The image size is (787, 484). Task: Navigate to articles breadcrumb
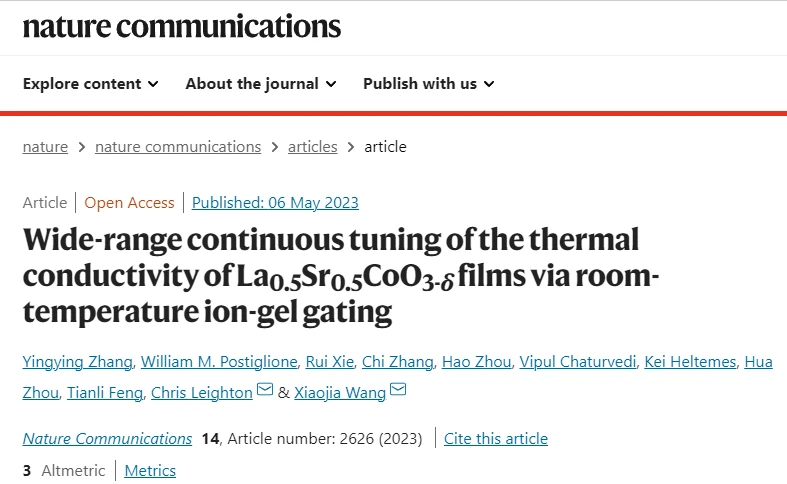click(x=313, y=147)
